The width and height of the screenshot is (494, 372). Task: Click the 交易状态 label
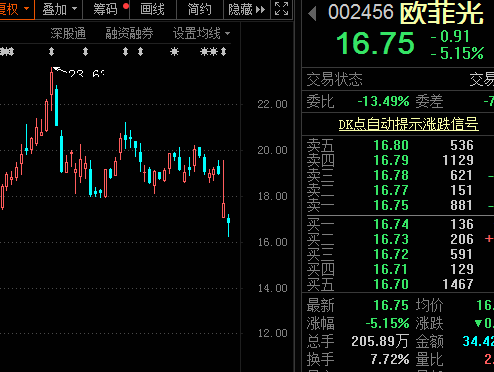point(334,80)
